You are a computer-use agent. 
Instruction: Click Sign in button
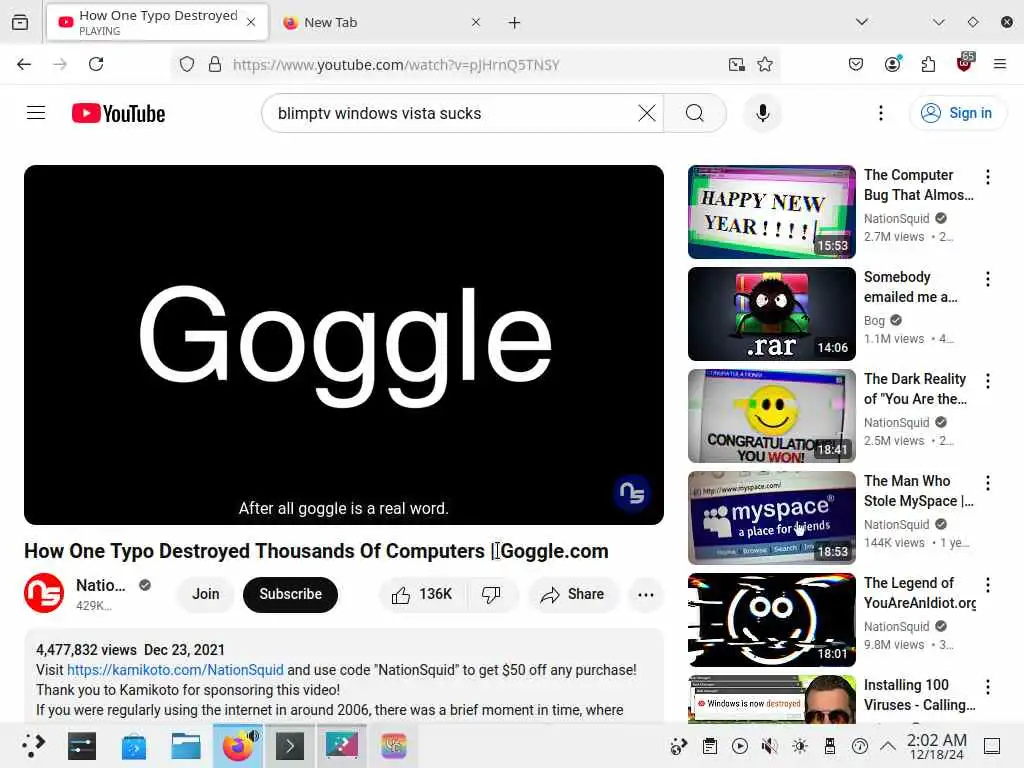click(957, 113)
